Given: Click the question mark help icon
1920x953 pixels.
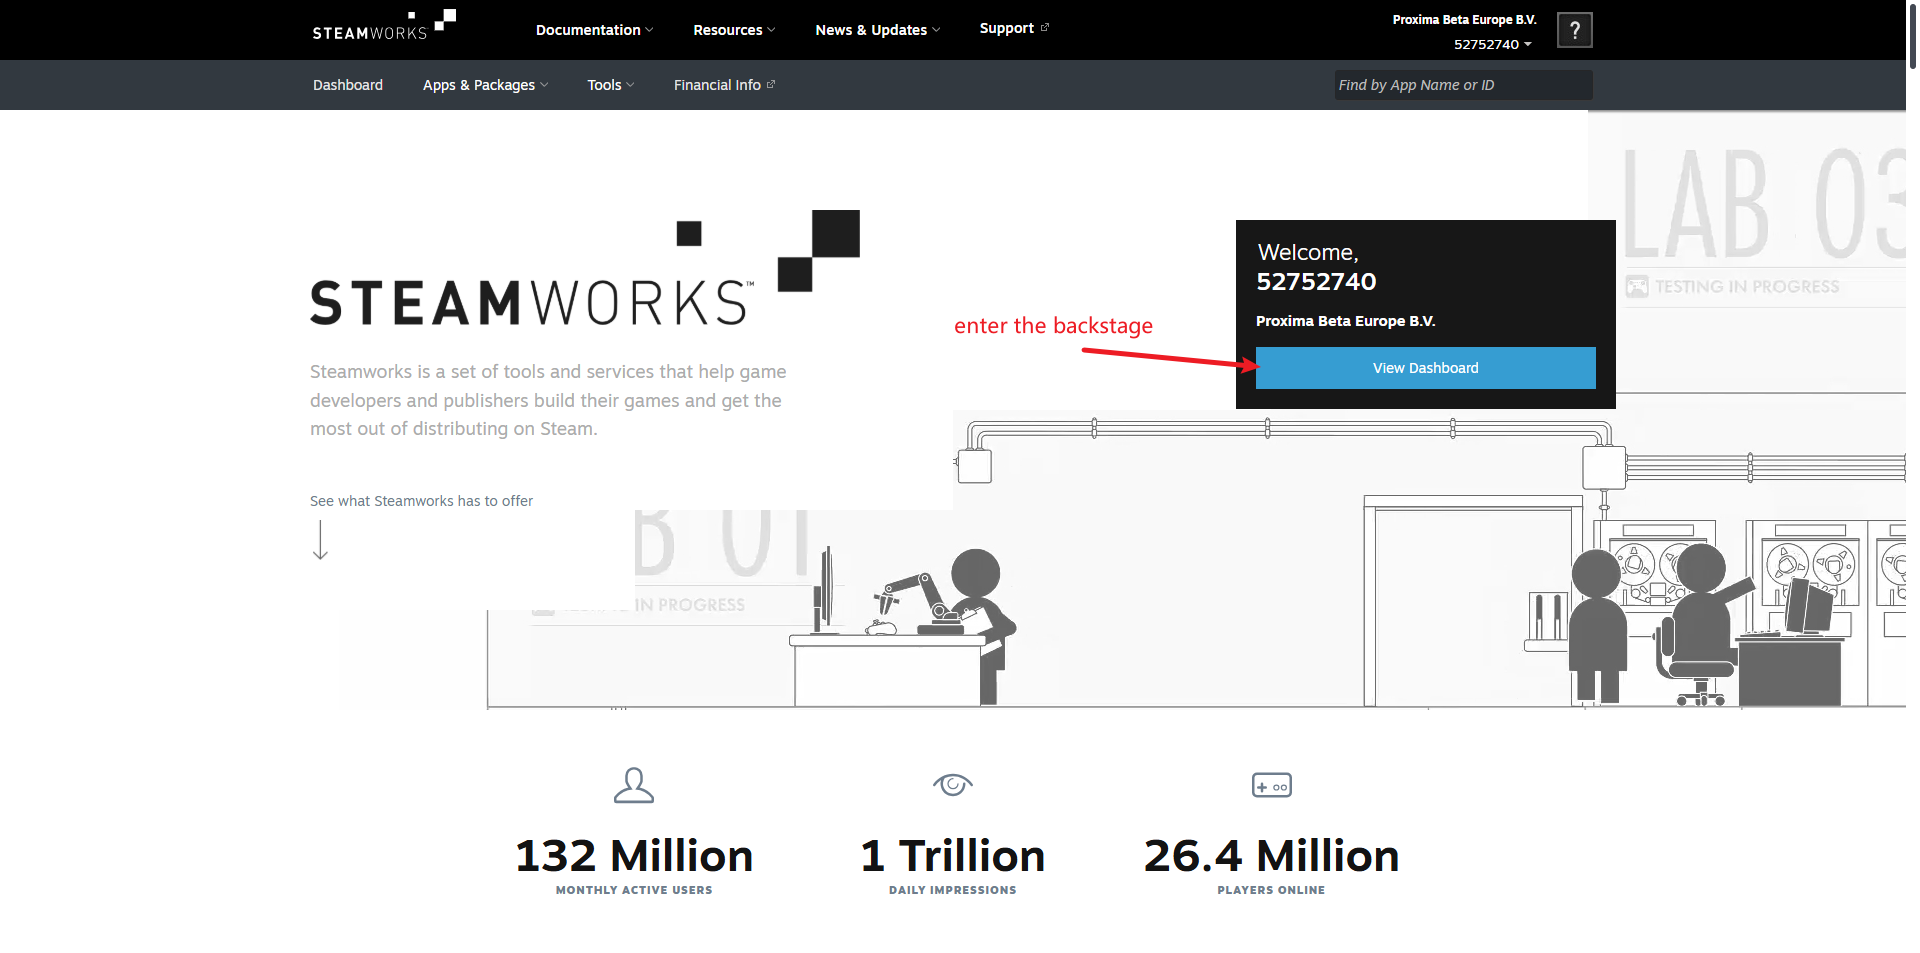Looking at the screenshot, I should pos(1574,30).
